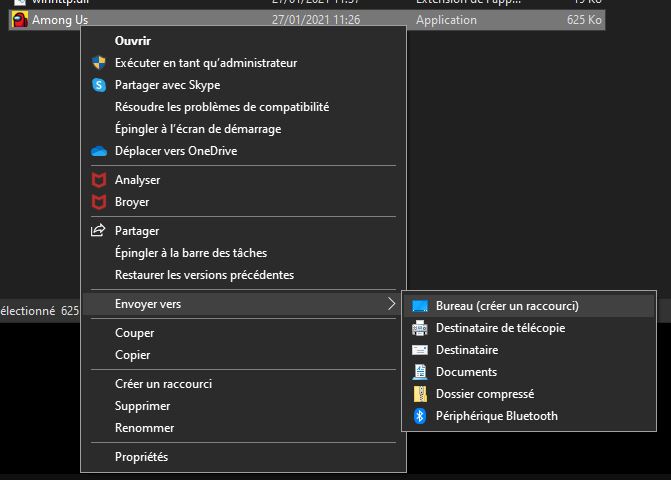This screenshot has width=671, height=480.
Task: Click the Among Us application icon
Action: point(17,20)
